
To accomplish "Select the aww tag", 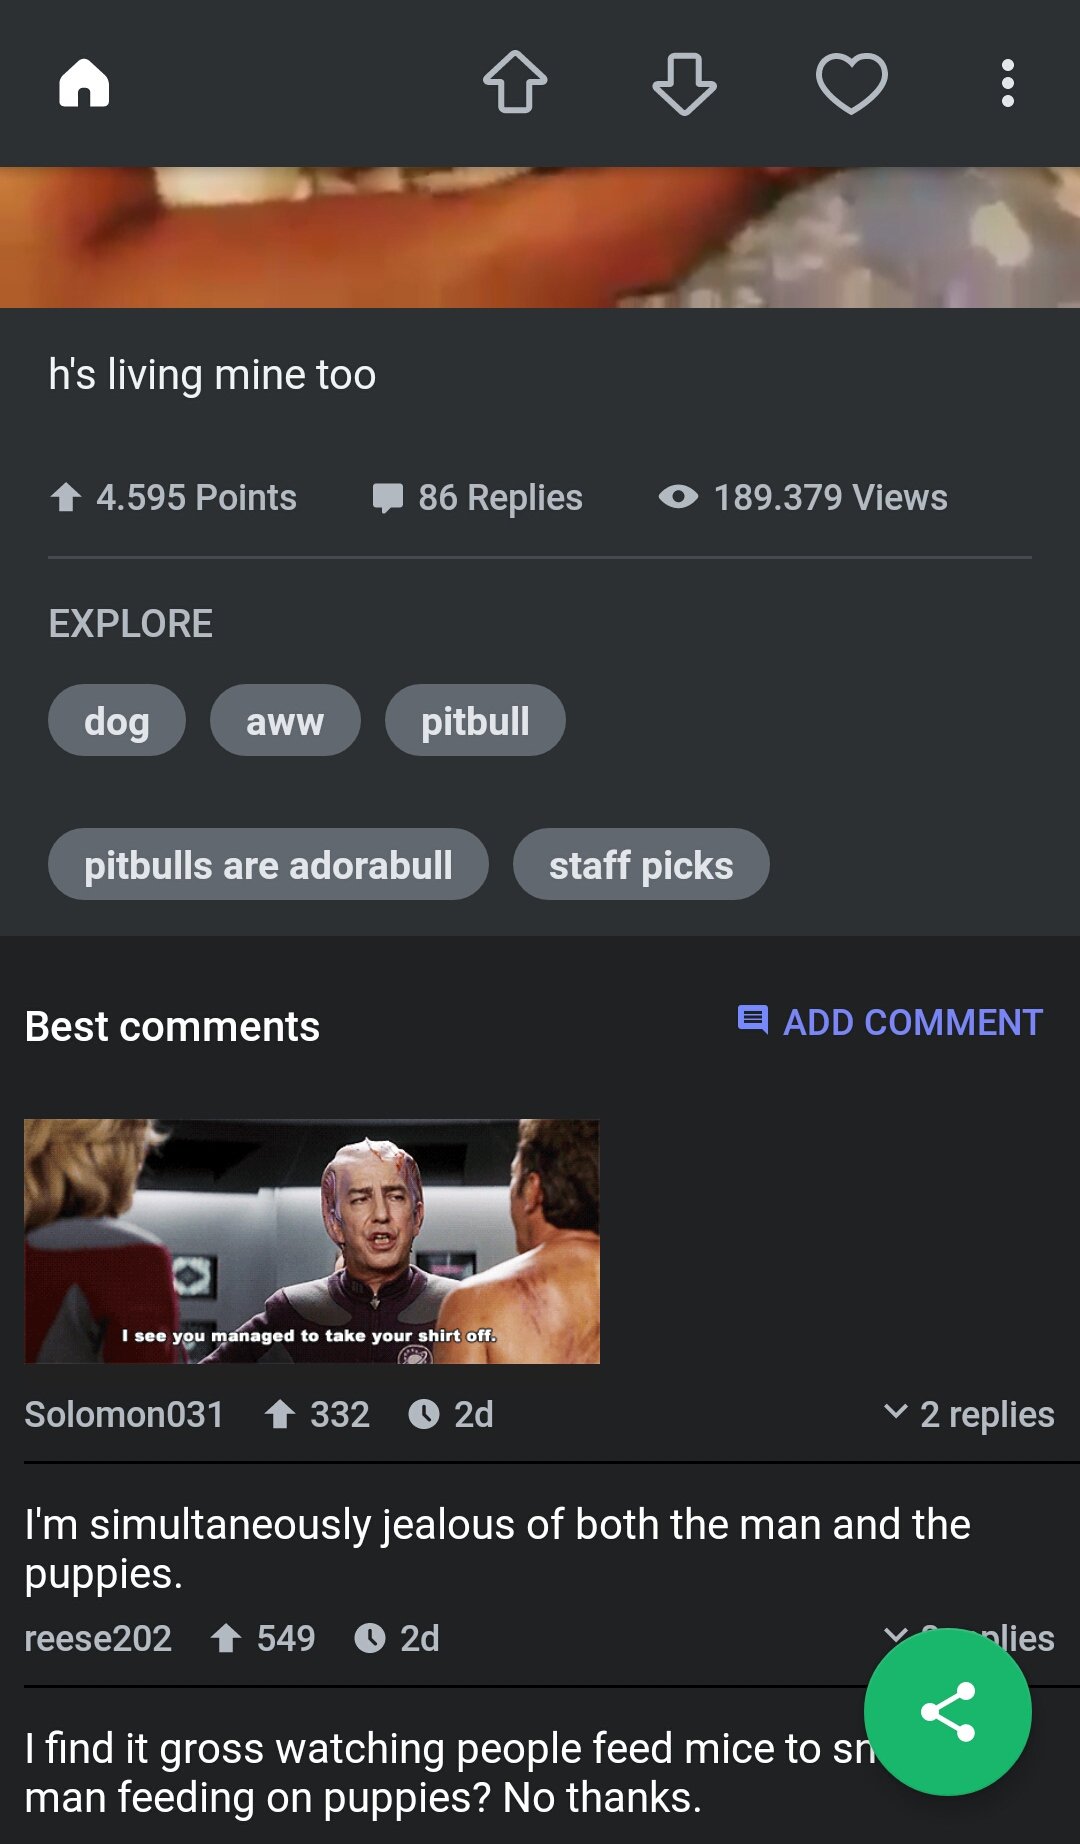I will tap(285, 720).
